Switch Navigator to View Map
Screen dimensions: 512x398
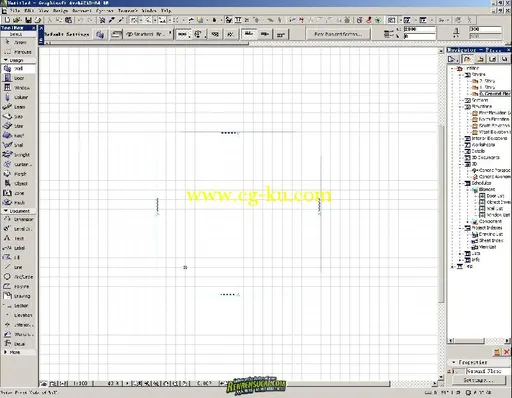point(480,59)
